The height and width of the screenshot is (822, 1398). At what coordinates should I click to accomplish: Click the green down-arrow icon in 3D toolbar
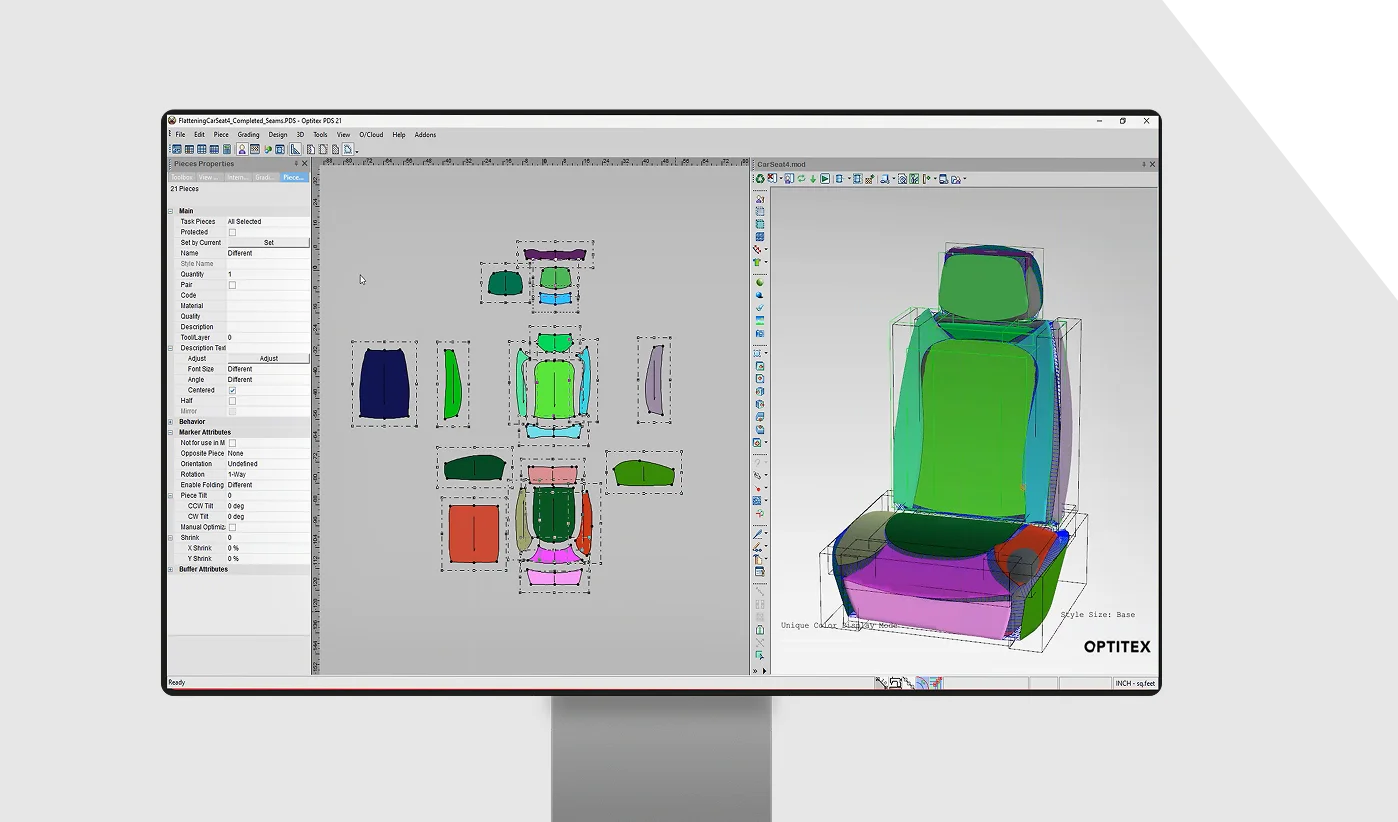click(813, 179)
